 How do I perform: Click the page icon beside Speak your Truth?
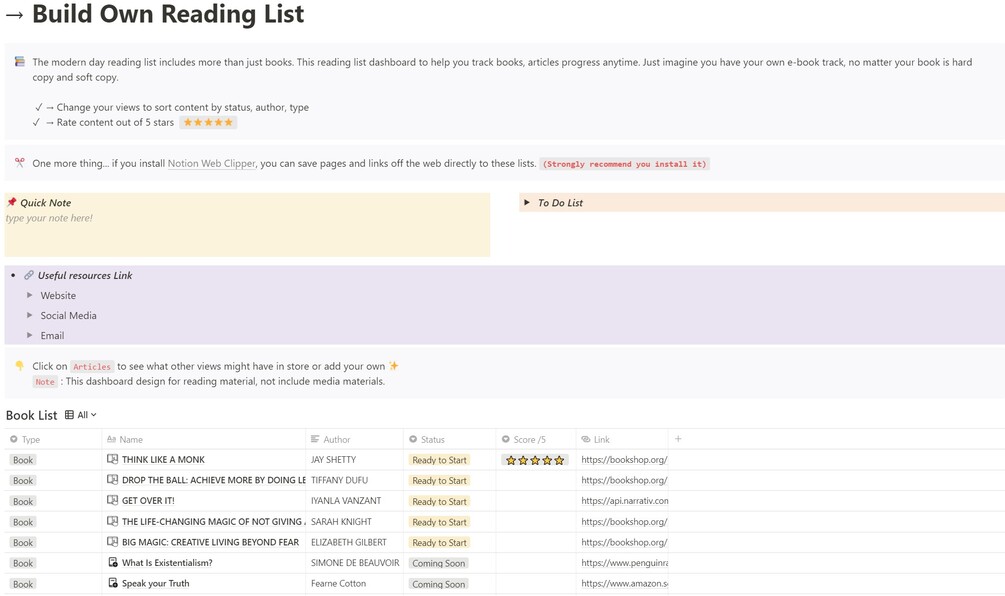113,583
